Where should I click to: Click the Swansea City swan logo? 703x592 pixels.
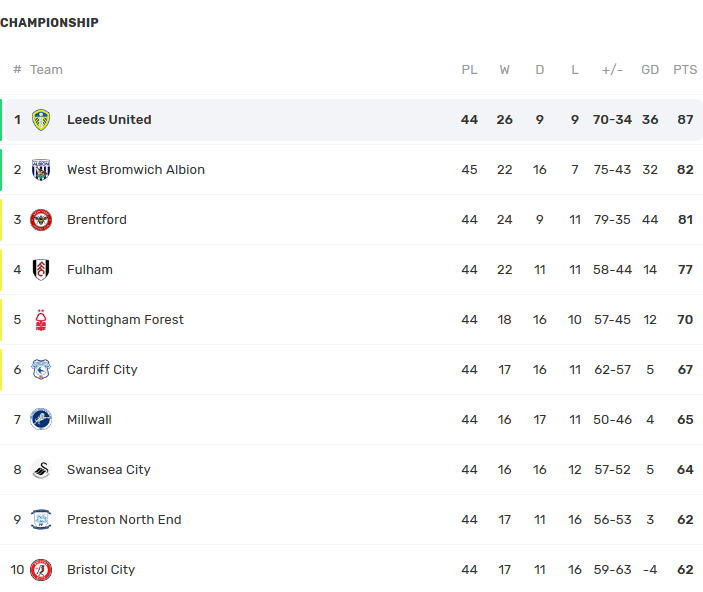41,470
